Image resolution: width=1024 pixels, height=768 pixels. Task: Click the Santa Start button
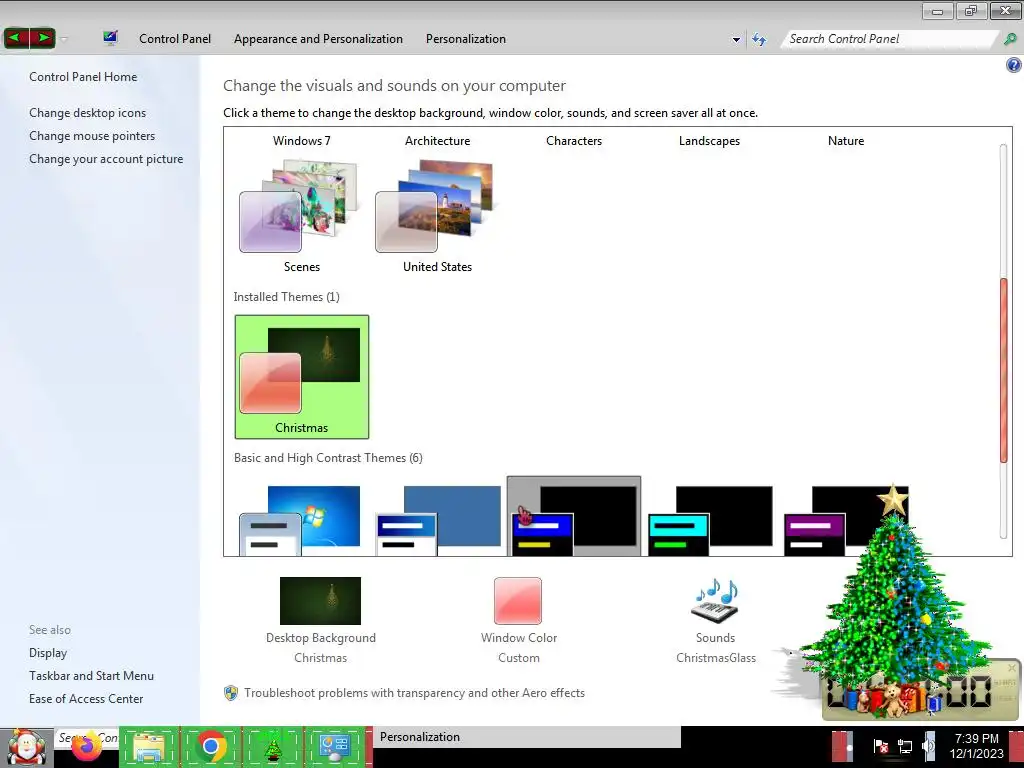point(26,747)
